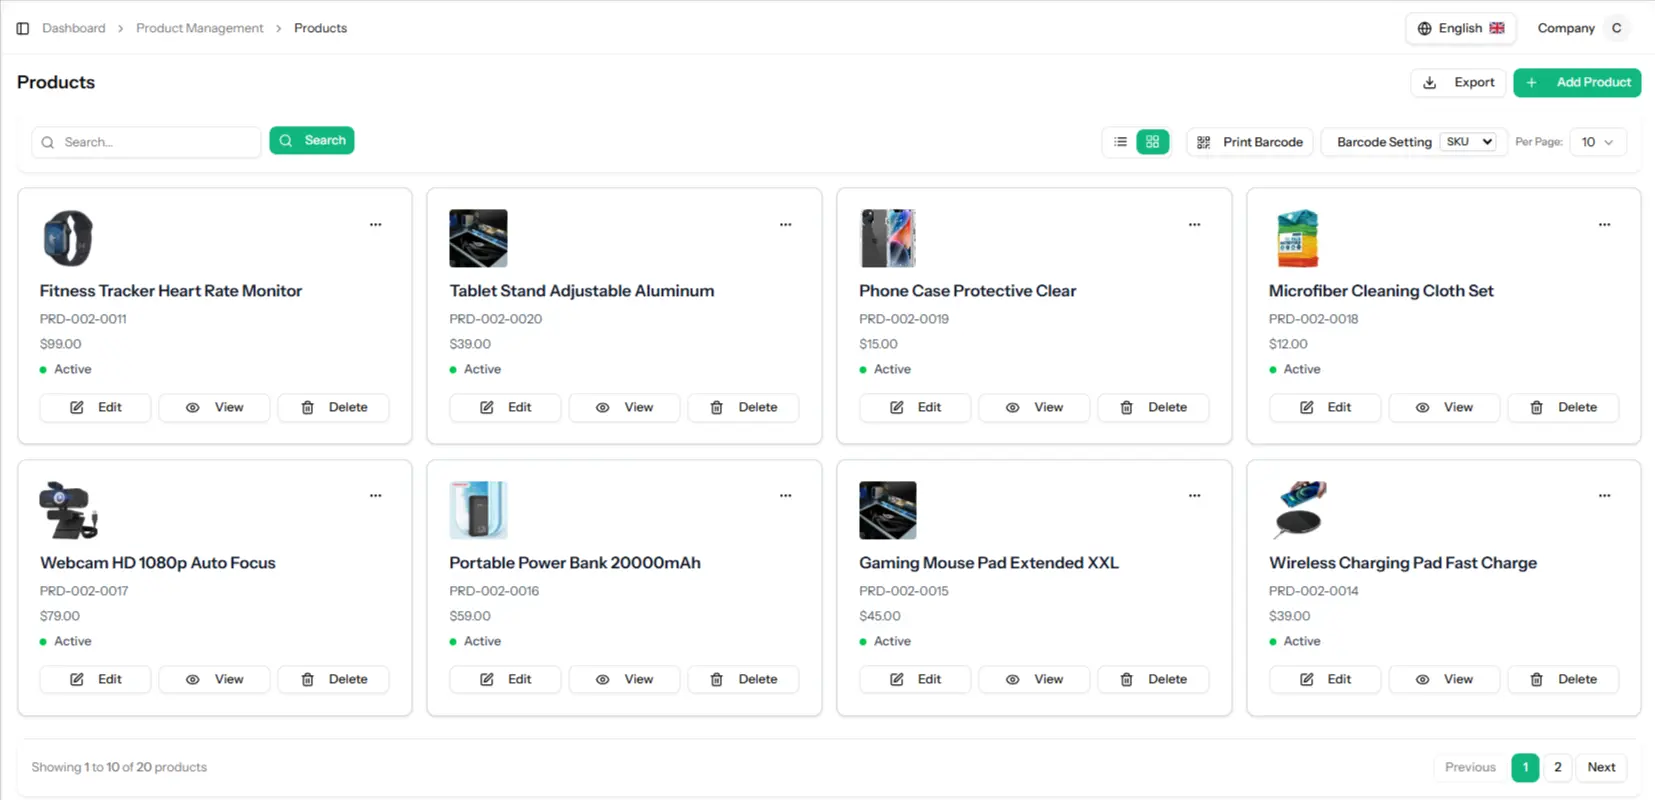Switch to grid view layout
Image resolution: width=1655 pixels, height=800 pixels.
coord(1152,142)
